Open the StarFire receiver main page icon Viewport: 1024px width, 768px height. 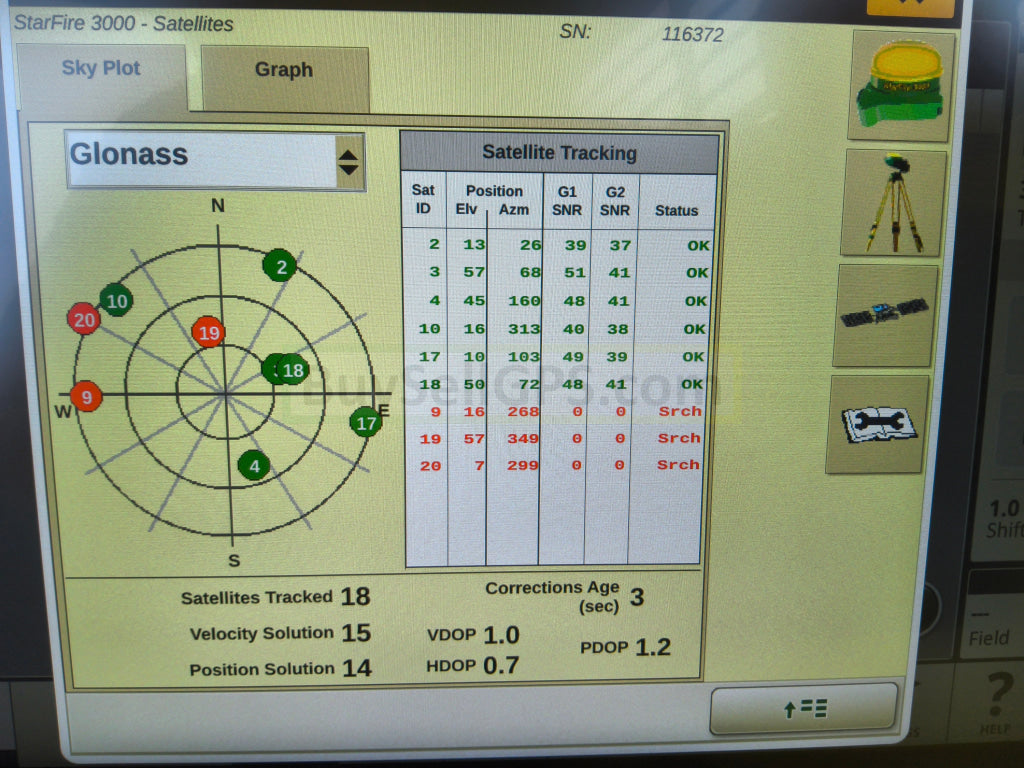903,85
